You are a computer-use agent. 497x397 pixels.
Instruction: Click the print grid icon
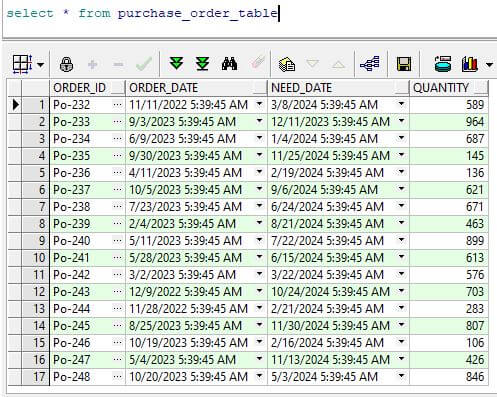click(x=443, y=64)
